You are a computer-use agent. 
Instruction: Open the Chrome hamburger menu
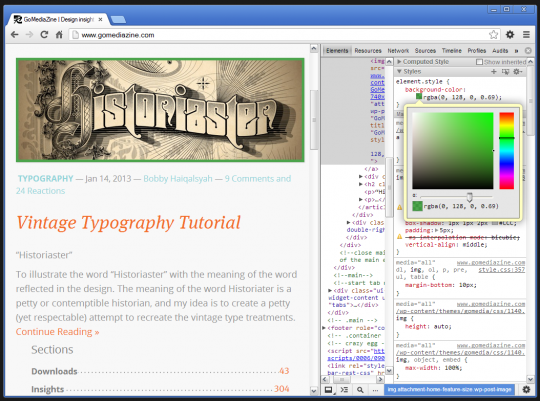(526, 34)
